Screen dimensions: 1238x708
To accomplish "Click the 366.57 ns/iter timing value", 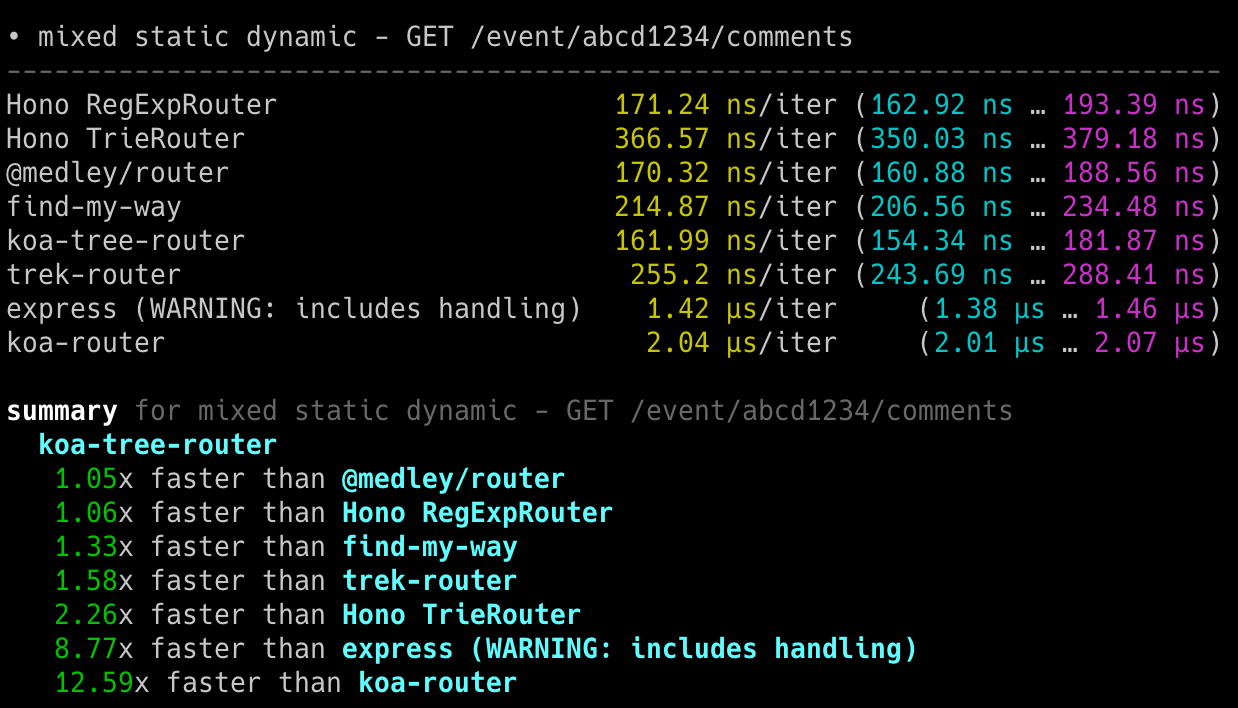I will click(x=724, y=139).
